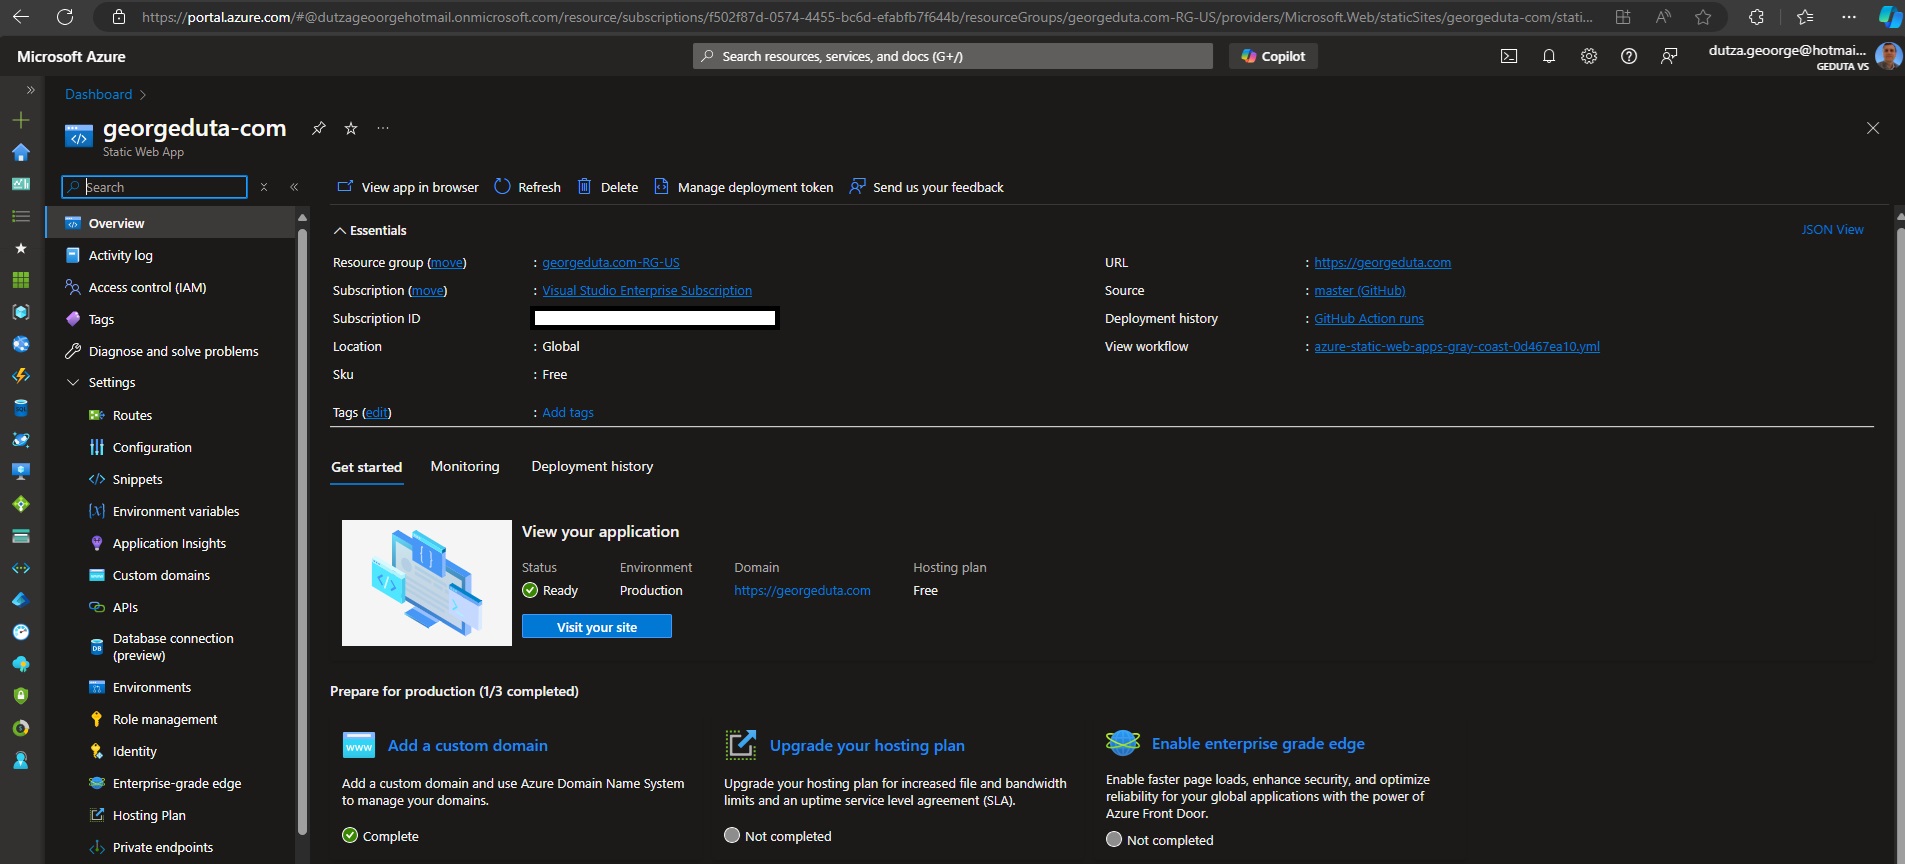Open browser extensions puzzle icon
1905x864 pixels.
(x=1756, y=17)
